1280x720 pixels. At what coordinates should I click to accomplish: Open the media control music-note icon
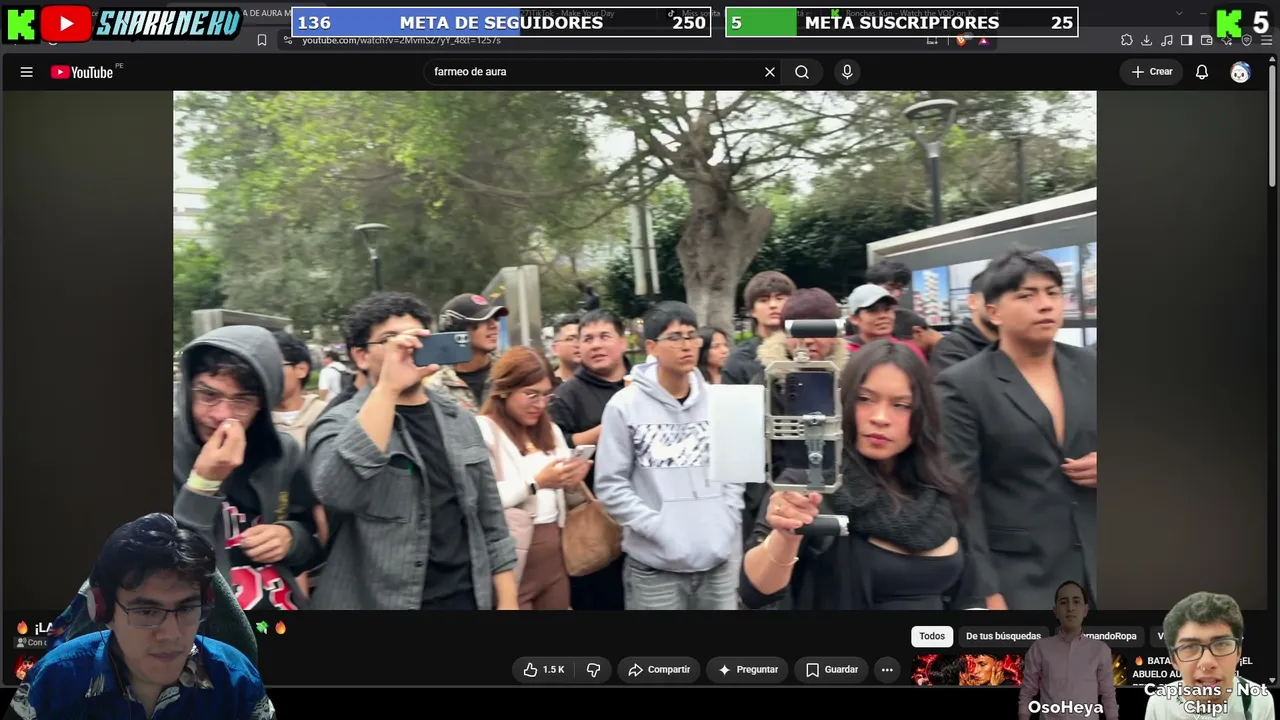1167,40
